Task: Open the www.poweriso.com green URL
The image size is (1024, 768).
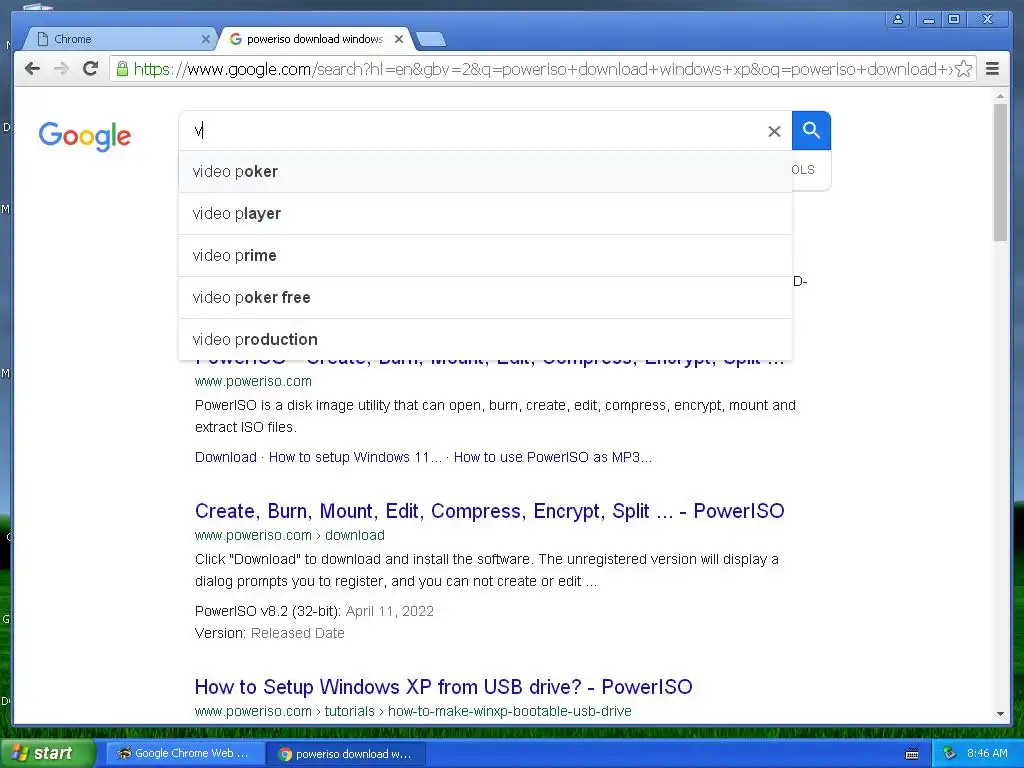Action: 253,381
